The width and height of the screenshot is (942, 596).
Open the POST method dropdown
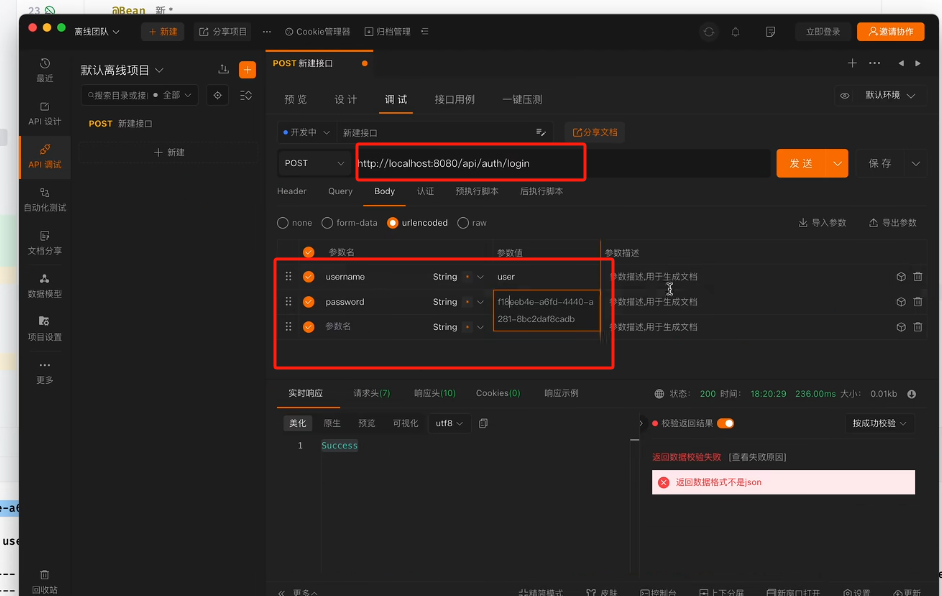[314, 163]
